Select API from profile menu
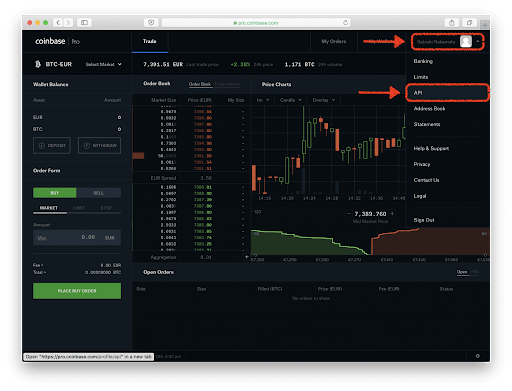 tap(448, 93)
